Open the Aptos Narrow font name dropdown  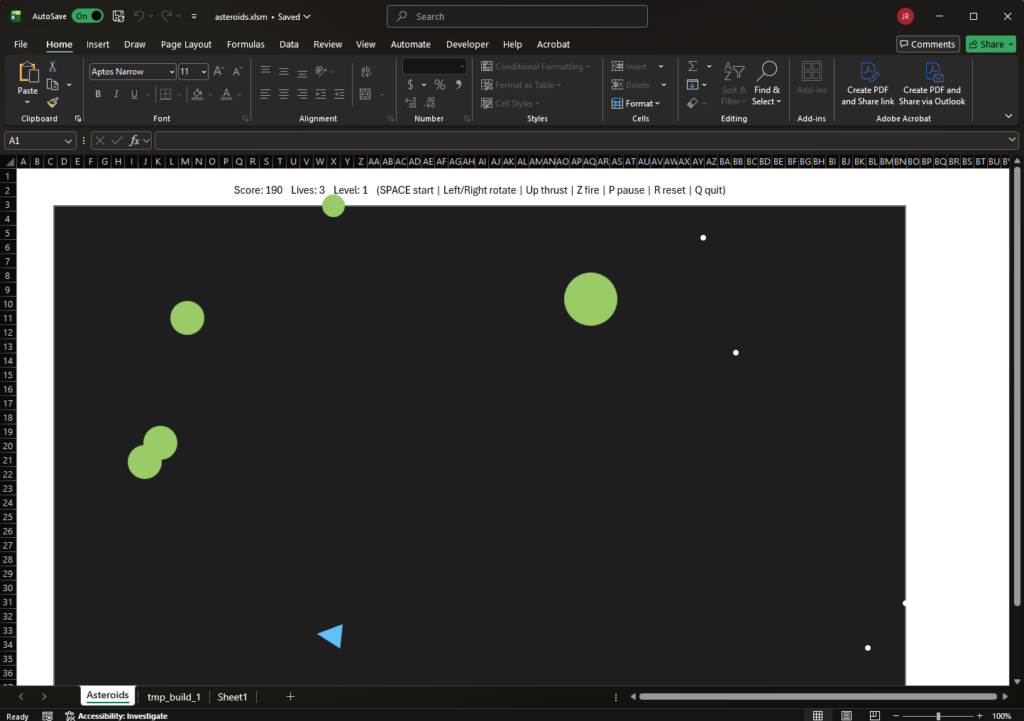point(172,71)
